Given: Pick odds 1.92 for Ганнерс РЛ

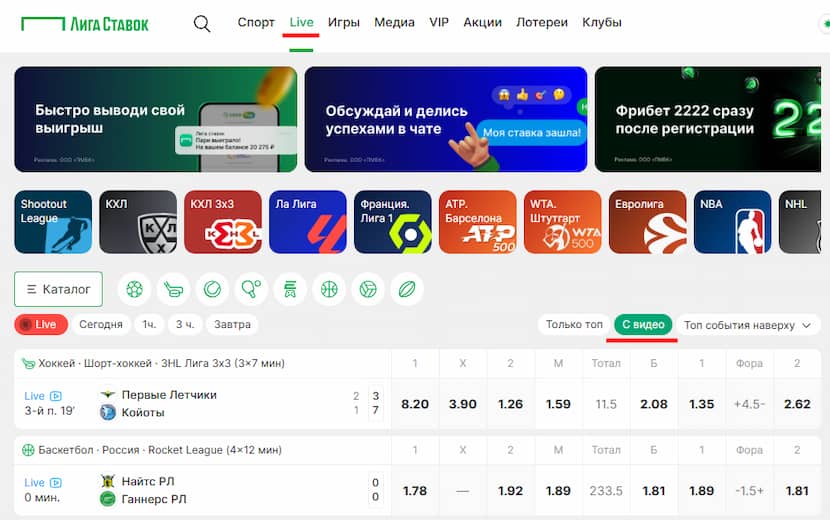Looking at the screenshot, I should tap(510, 491).
